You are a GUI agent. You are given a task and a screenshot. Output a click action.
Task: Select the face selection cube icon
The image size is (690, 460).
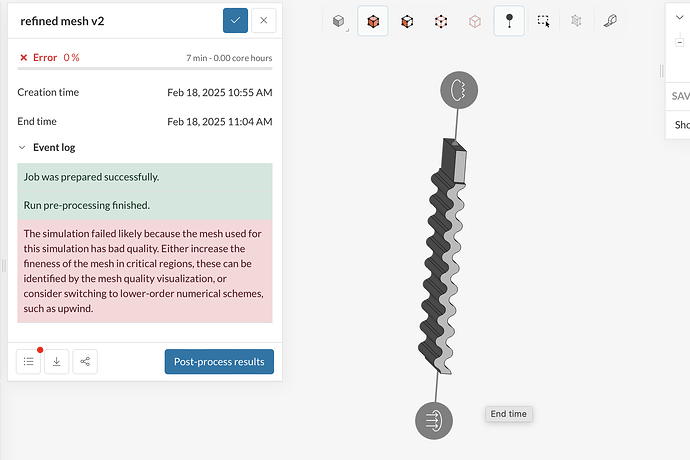[407, 20]
